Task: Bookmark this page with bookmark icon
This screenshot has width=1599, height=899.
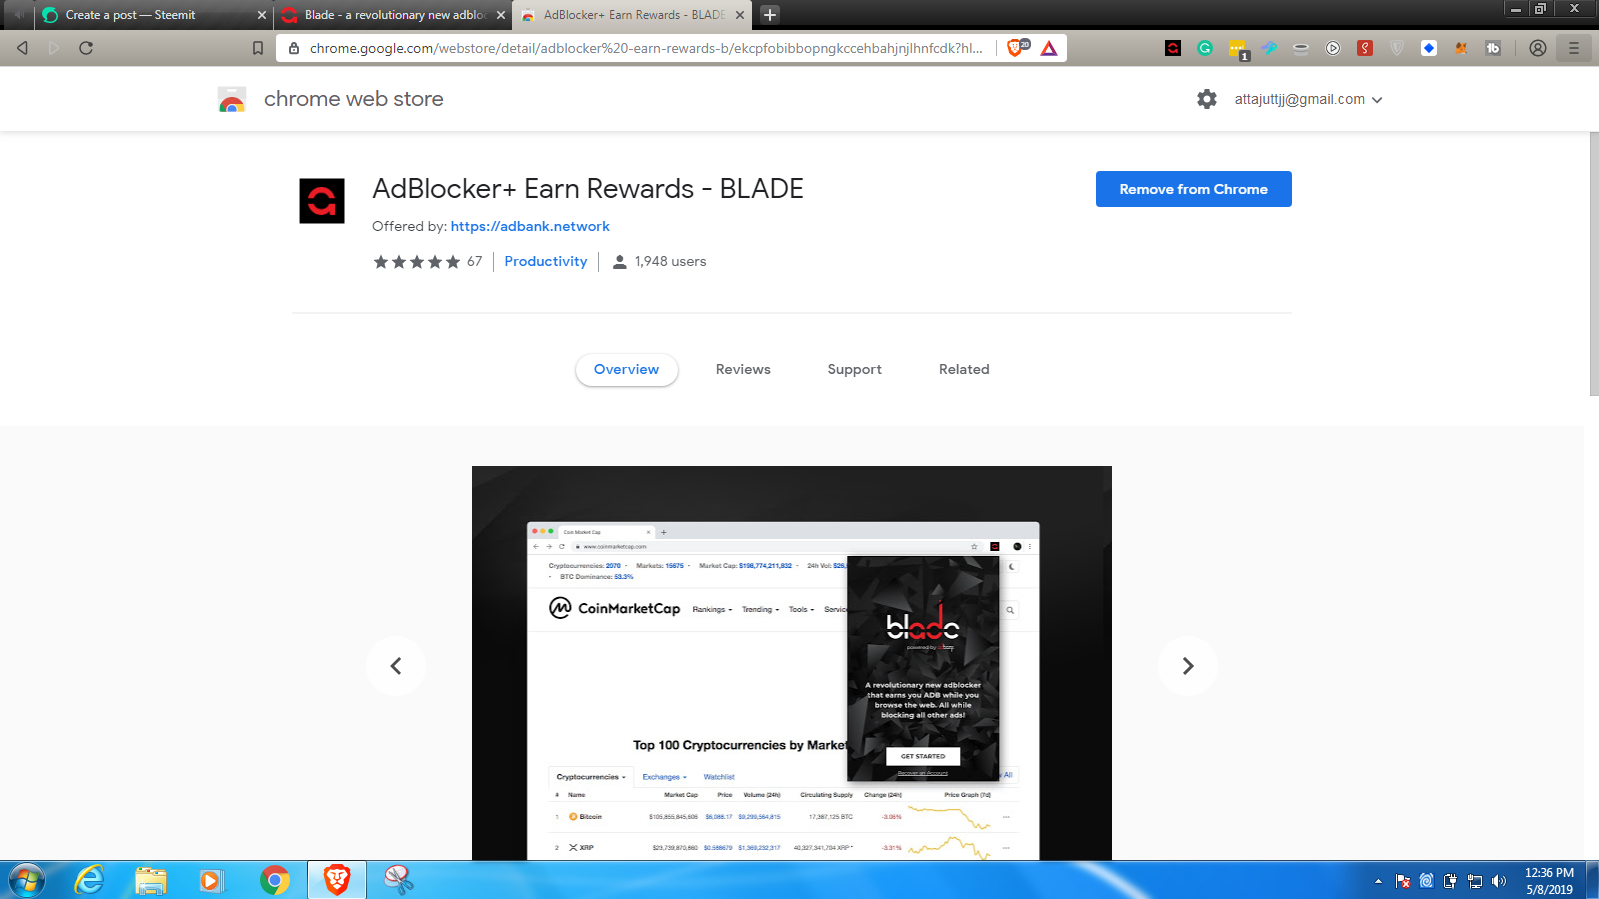Action: point(258,48)
